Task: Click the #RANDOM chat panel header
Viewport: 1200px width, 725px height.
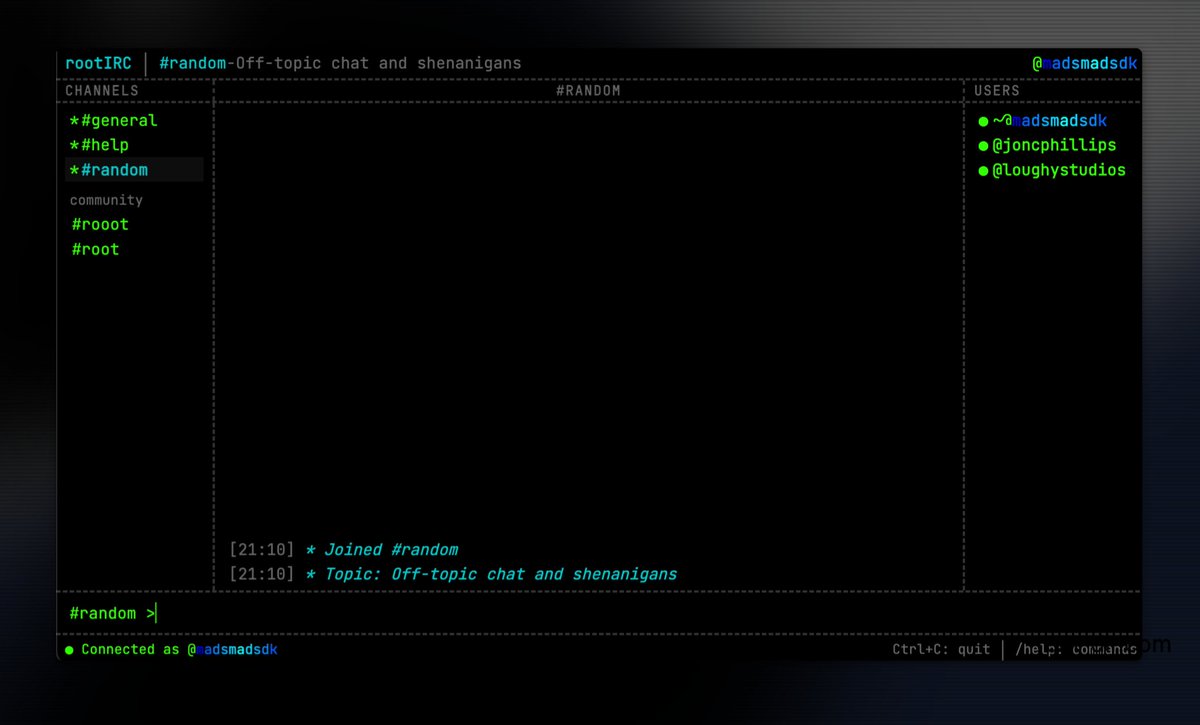Action: pyautogui.click(x=588, y=90)
